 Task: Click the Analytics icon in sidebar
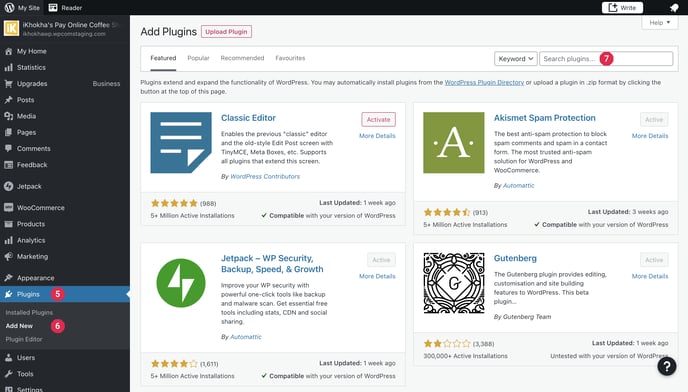[8, 240]
